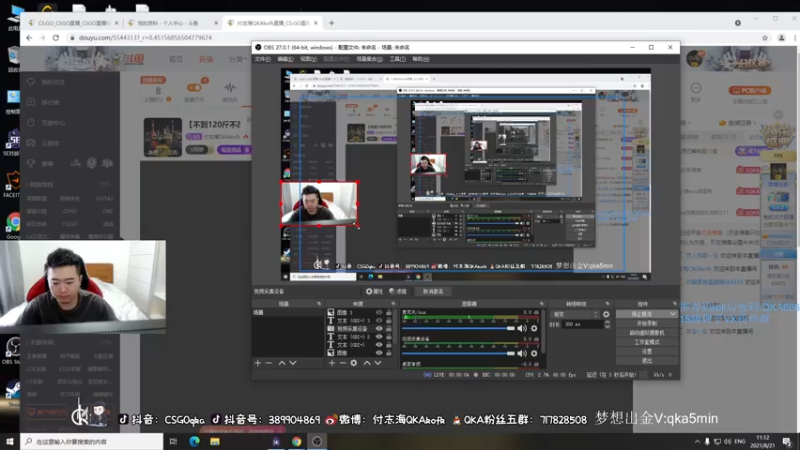Click the 属性 properties gear above docks
Image resolution: width=800 pixels, height=450 pixels.
pos(373,291)
